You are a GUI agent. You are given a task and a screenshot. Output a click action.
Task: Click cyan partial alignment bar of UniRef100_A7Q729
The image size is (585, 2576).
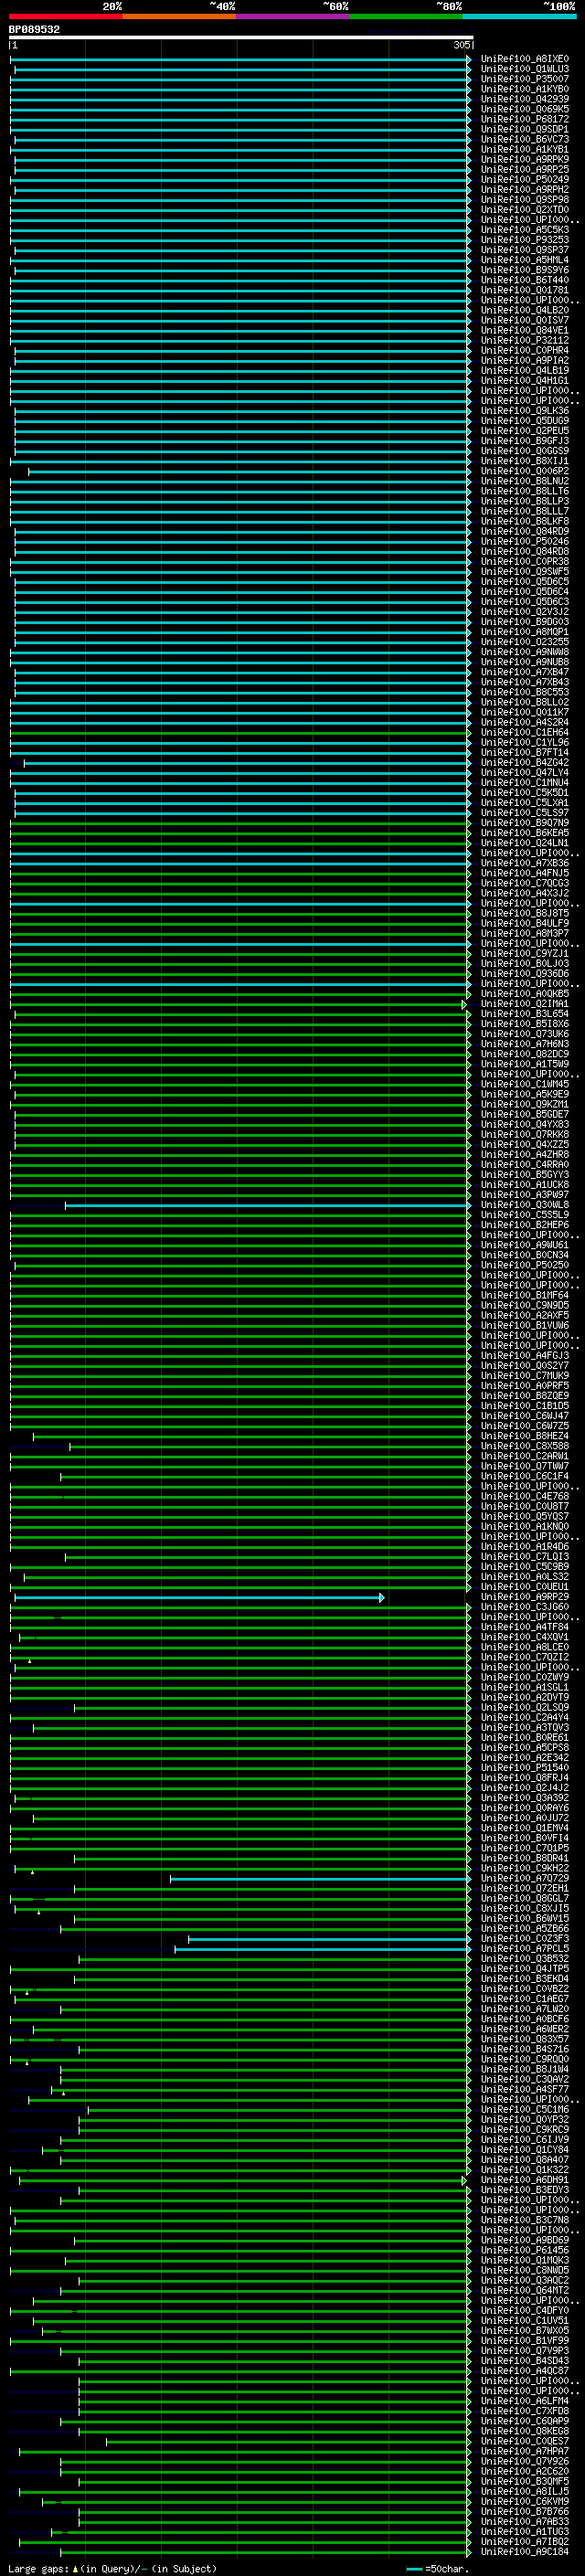[320, 1879]
